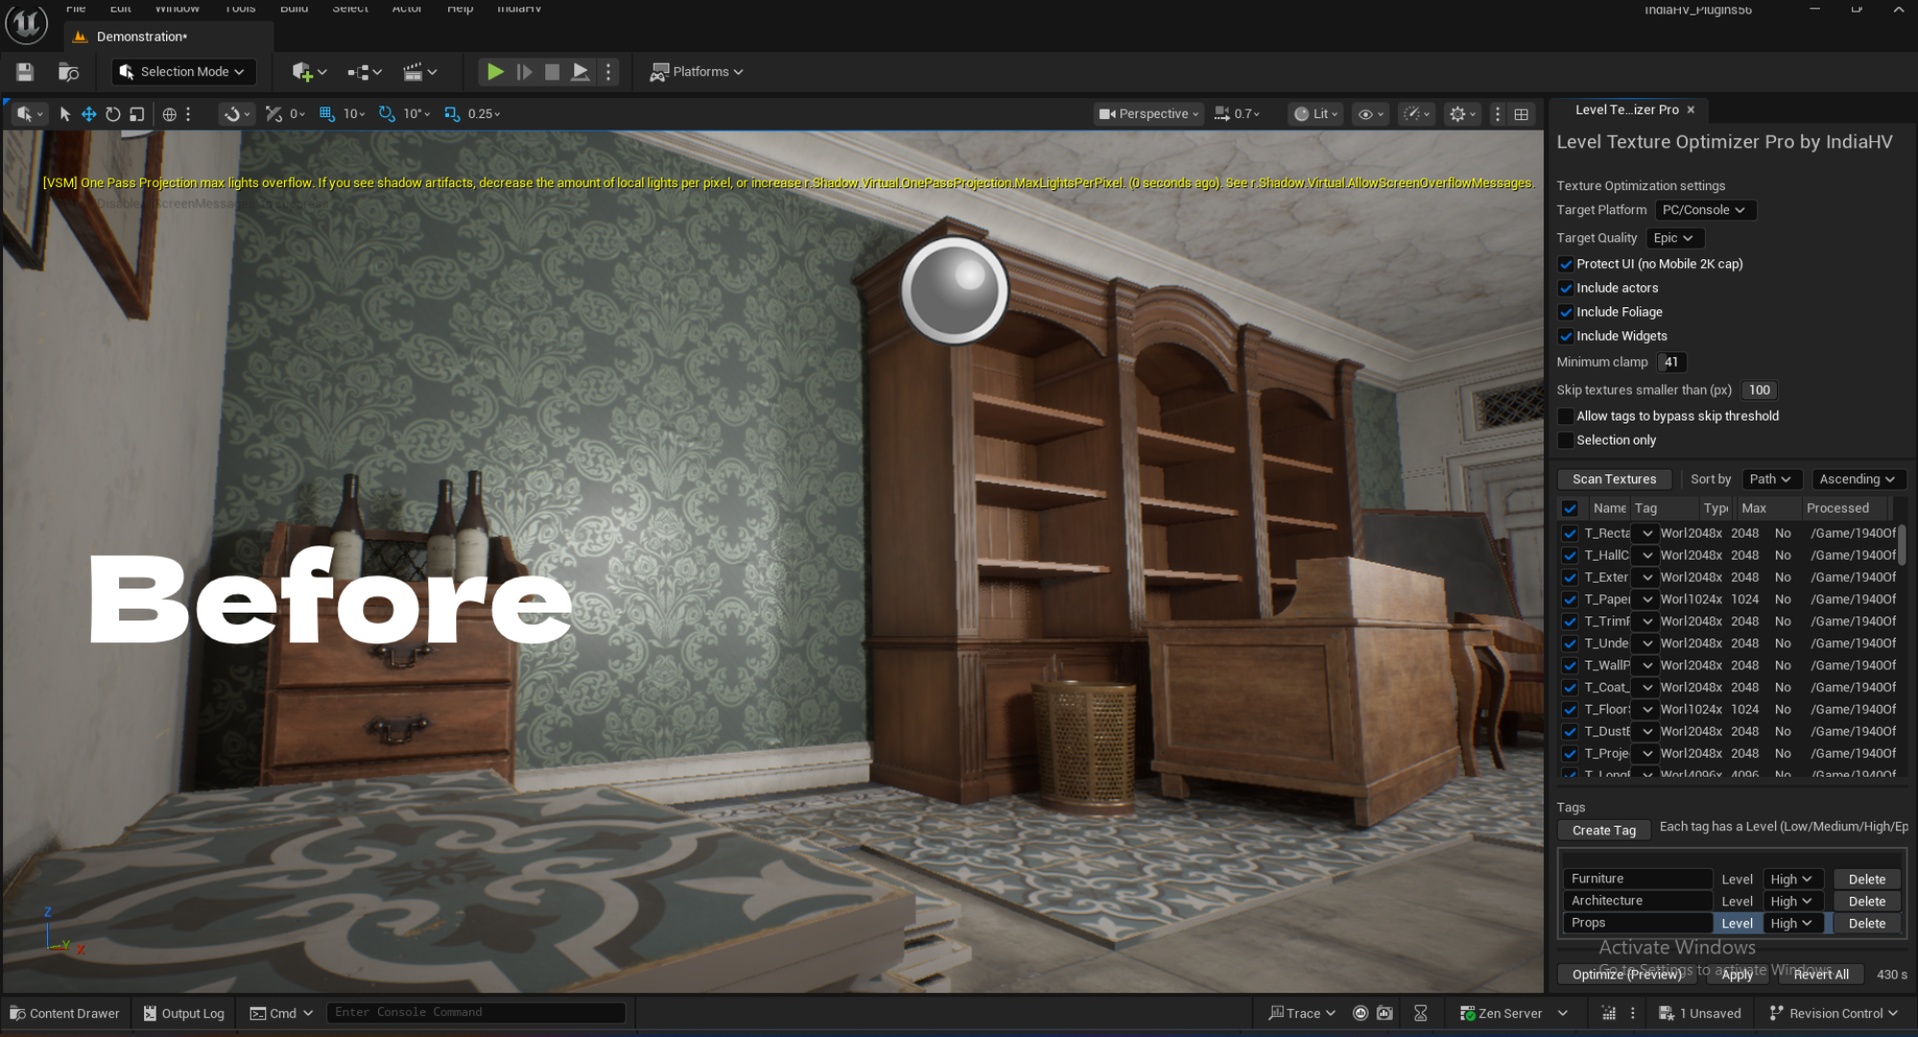Open camera speed 0.7 dropdown

tap(1237, 114)
